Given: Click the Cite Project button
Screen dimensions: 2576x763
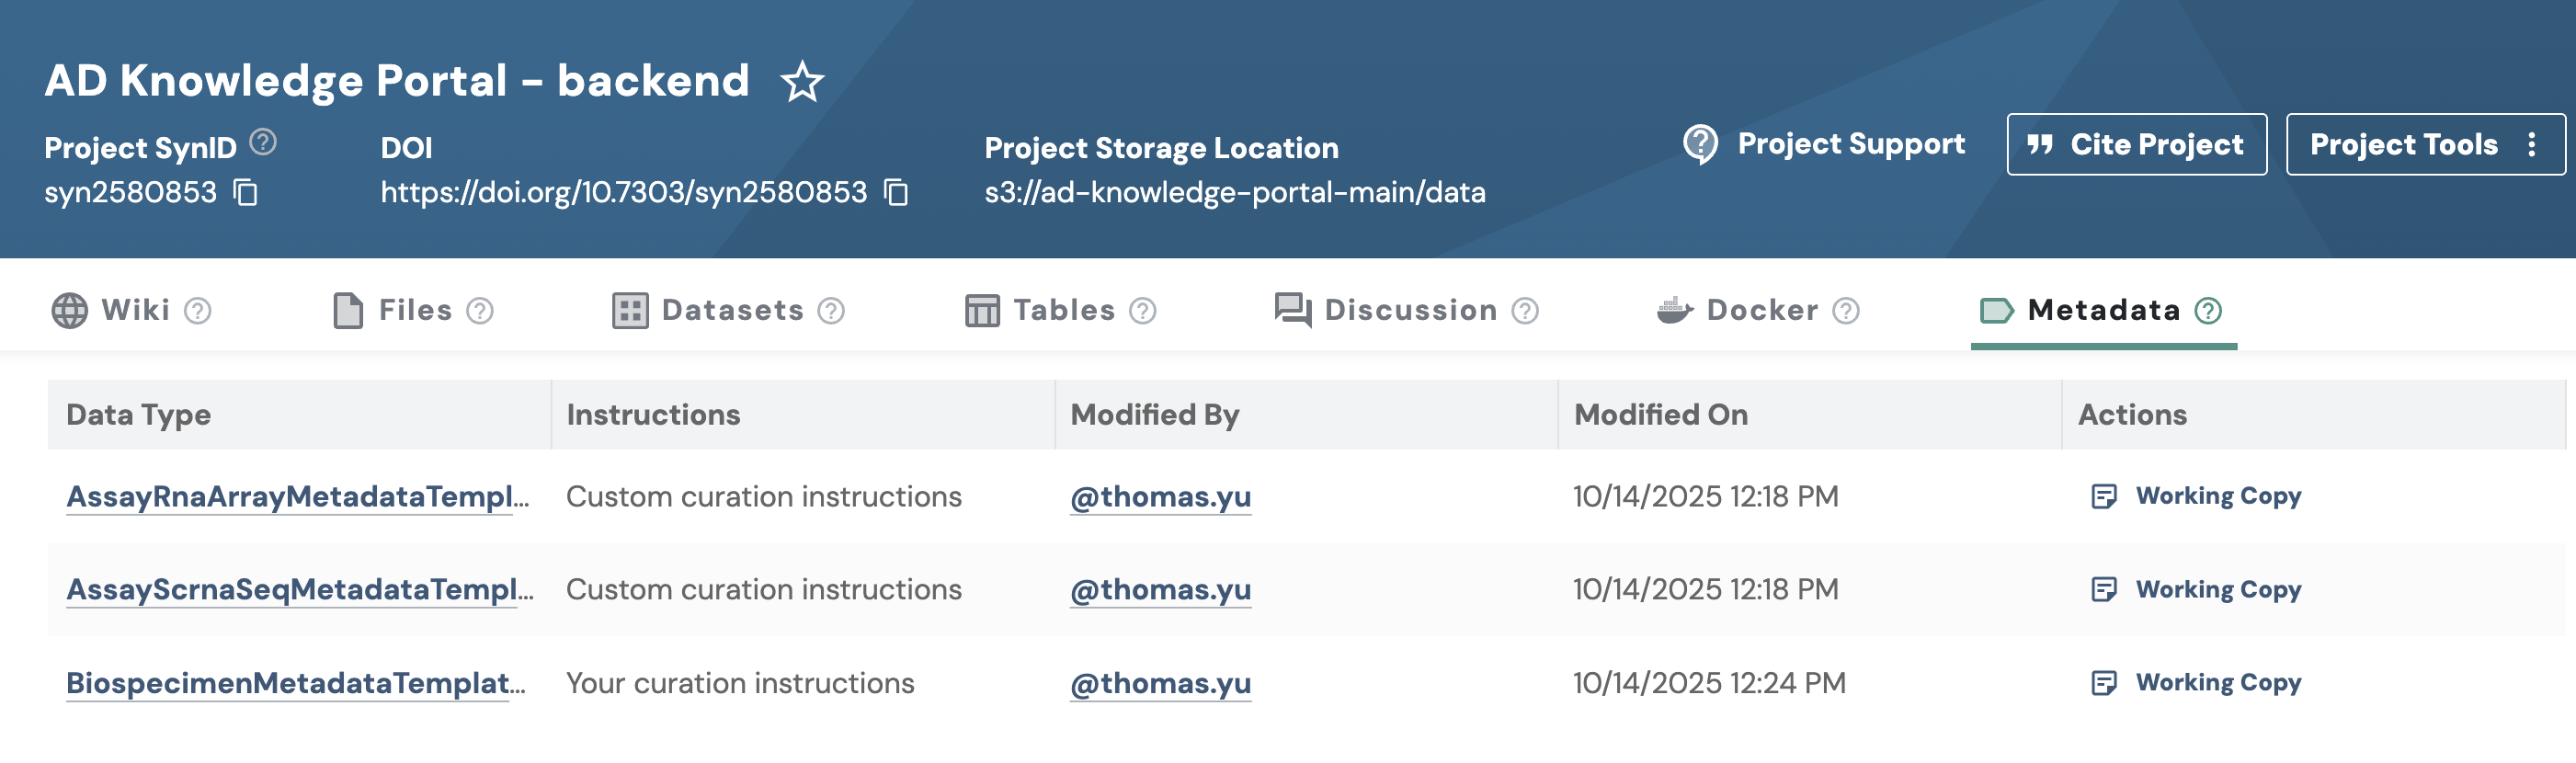Looking at the screenshot, I should [x=2136, y=145].
